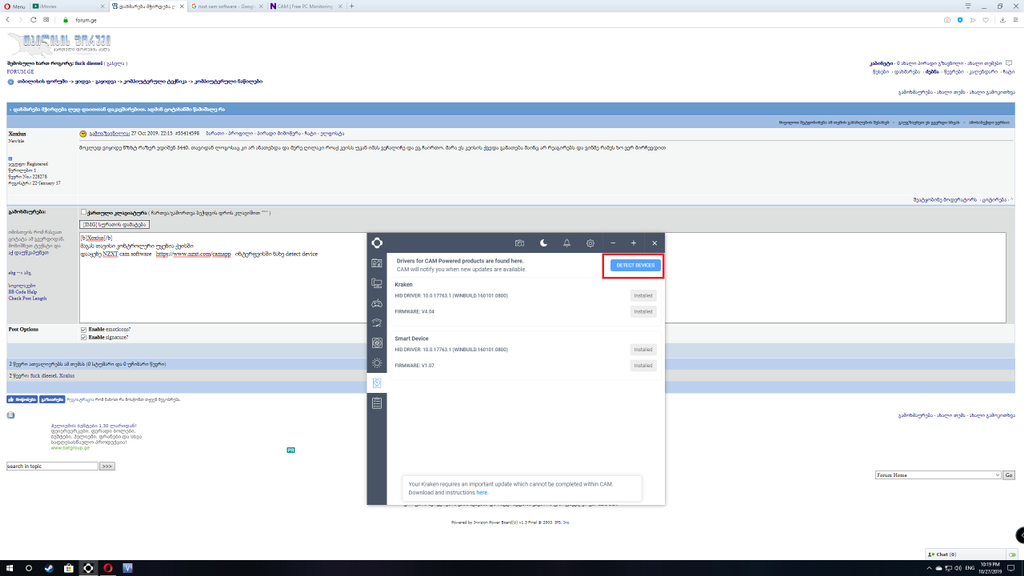This screenshot has height=576, width=1024.
Task: Open CAM settings gear icon
Action: coord(590,243)
